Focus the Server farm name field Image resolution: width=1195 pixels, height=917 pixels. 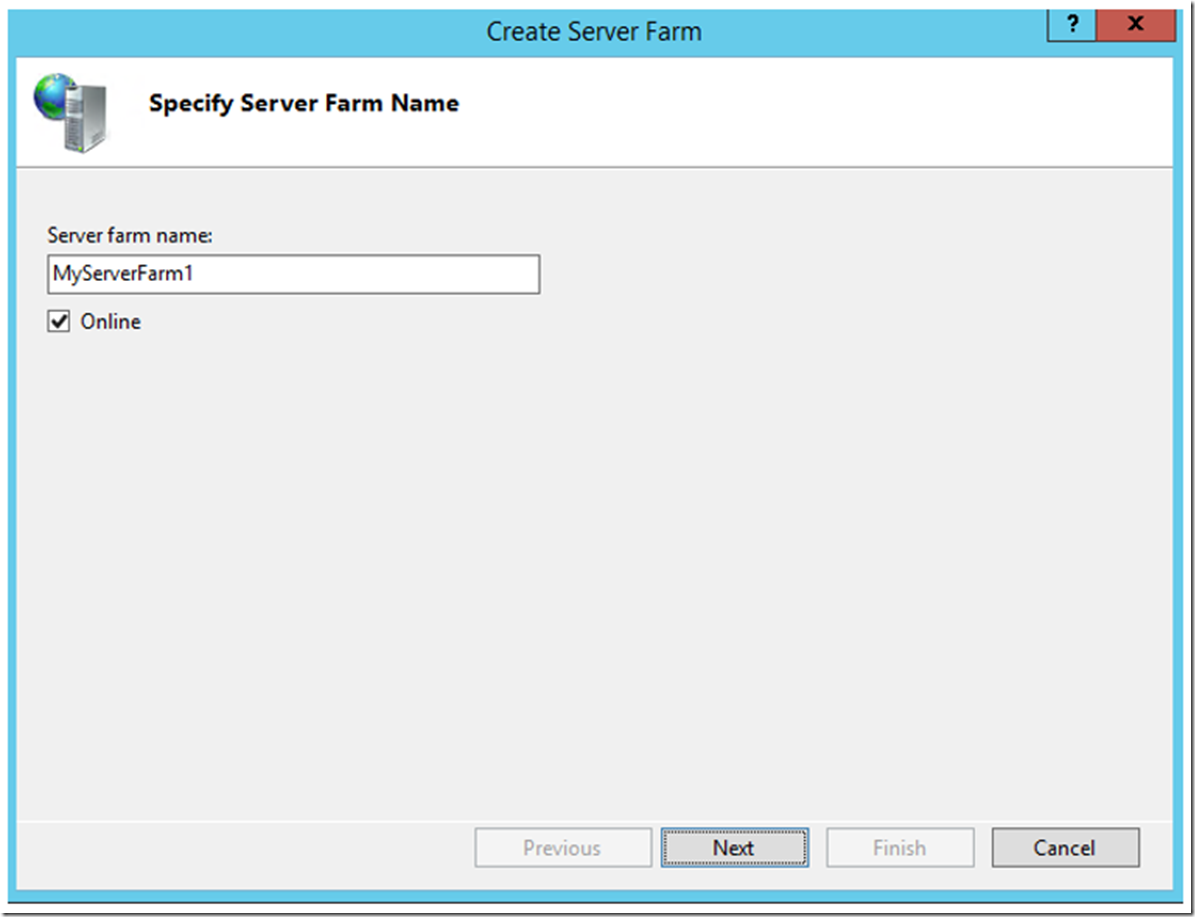tap(293, 274)
